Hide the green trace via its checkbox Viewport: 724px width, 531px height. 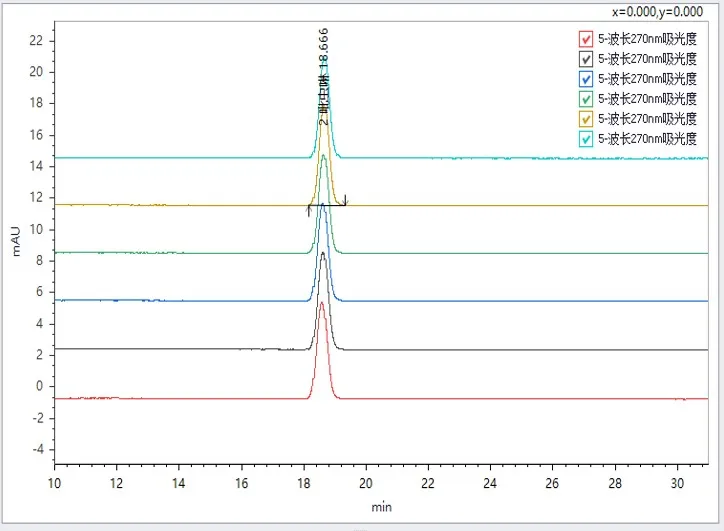[x=586, y=99]
